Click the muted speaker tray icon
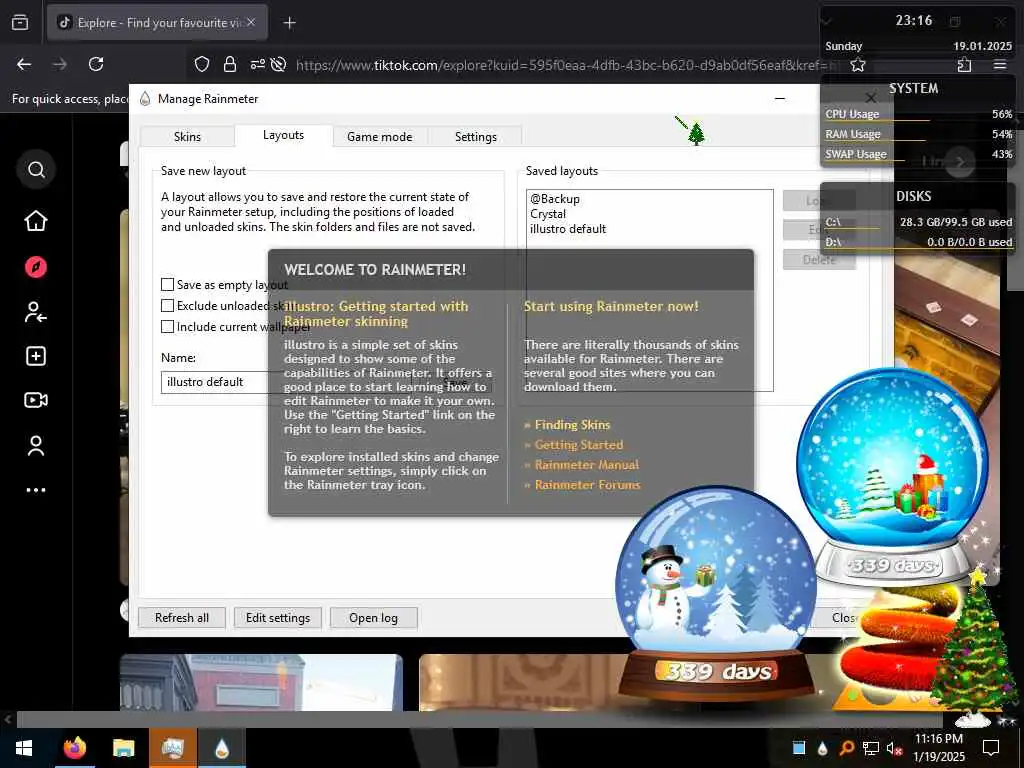1024x768 pixels. [x=894, y=748]
